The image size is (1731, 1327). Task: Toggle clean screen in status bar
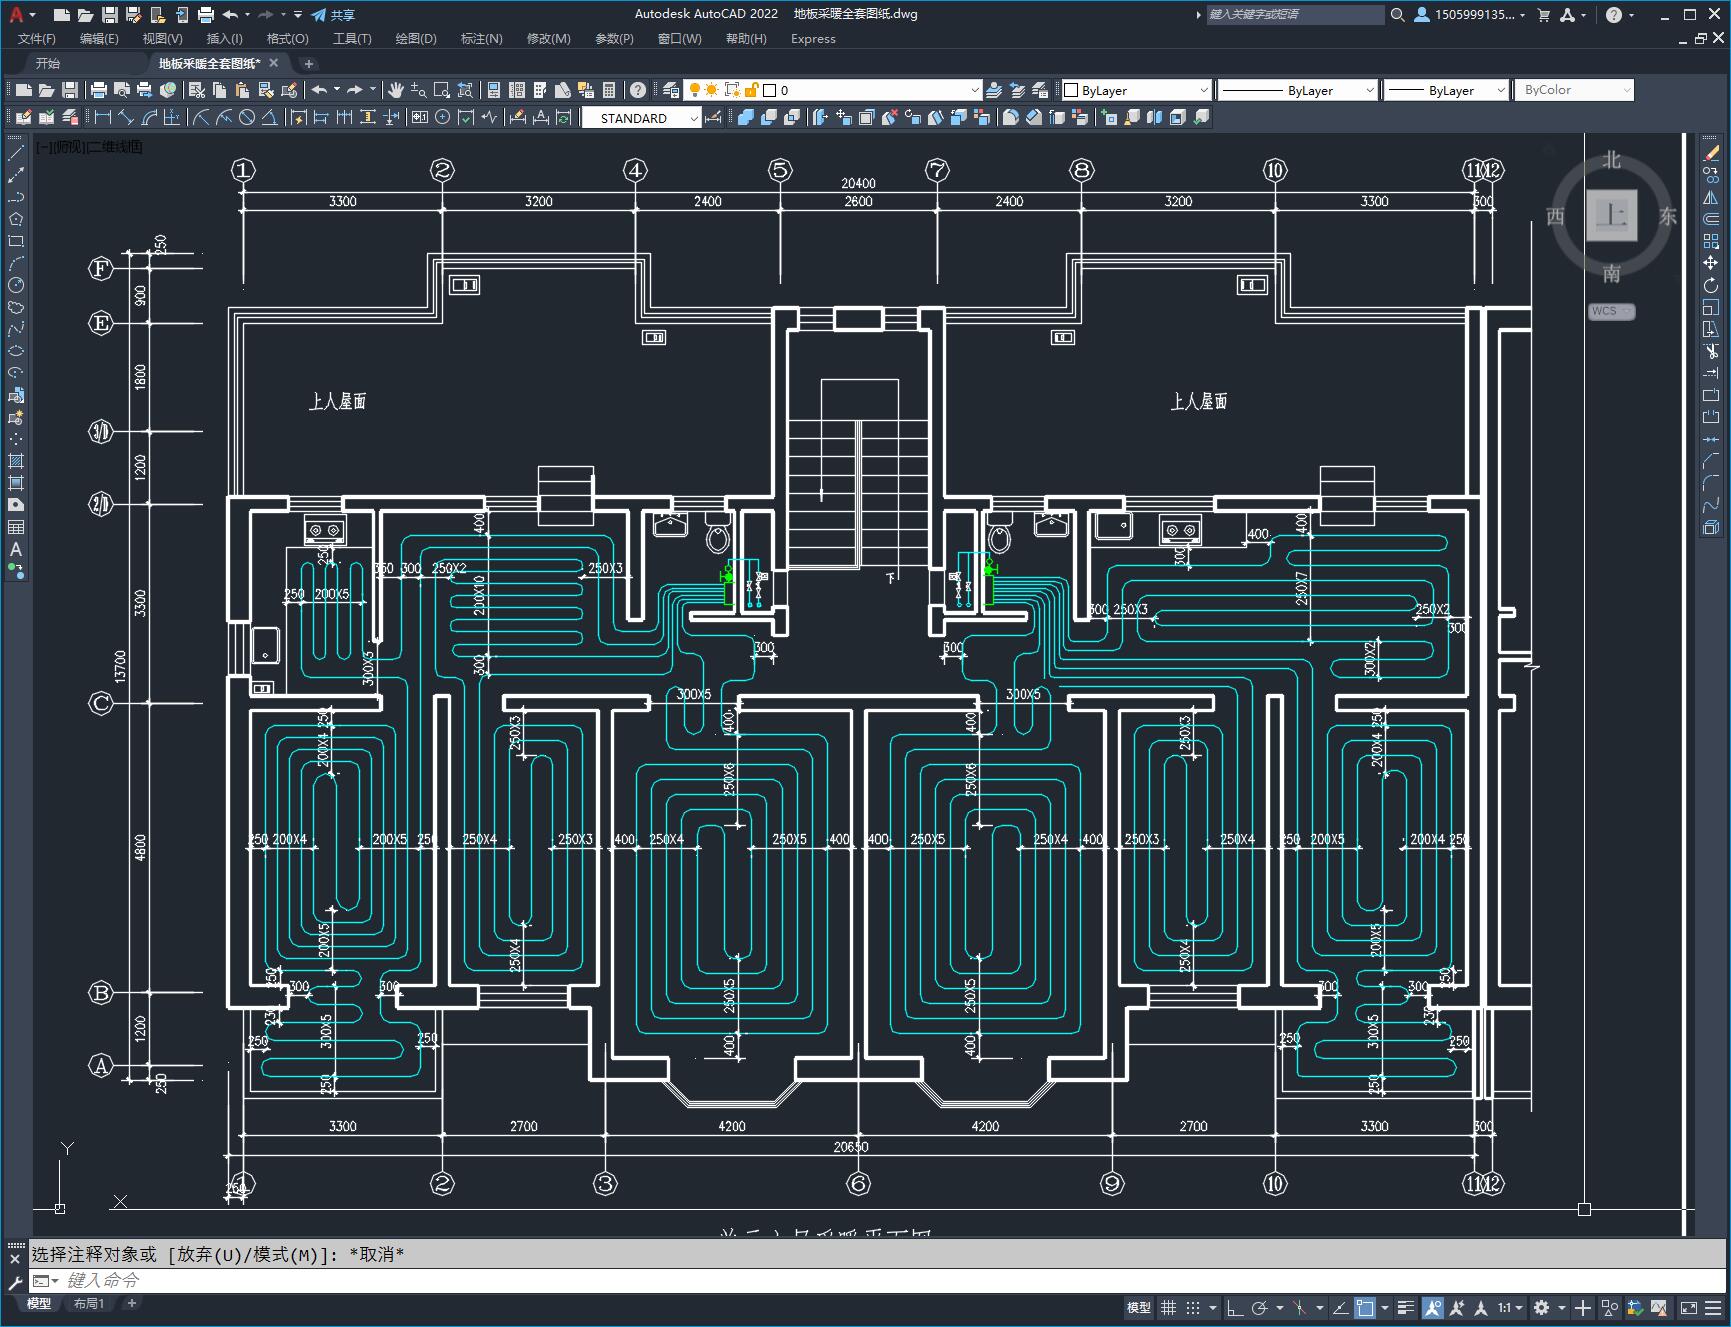(x=1689, y=1307)
